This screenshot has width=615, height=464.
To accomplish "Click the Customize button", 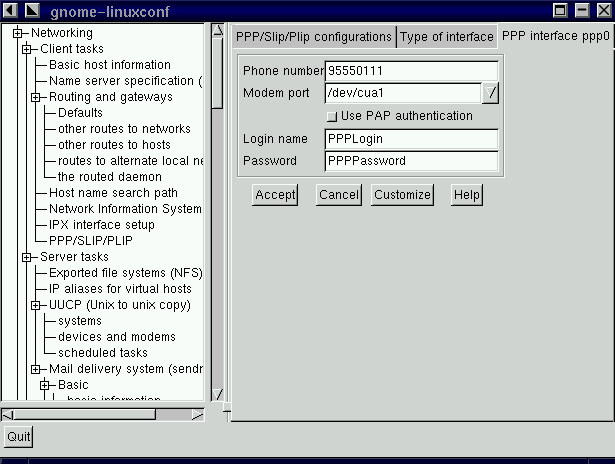I will [x=401, y=195].
